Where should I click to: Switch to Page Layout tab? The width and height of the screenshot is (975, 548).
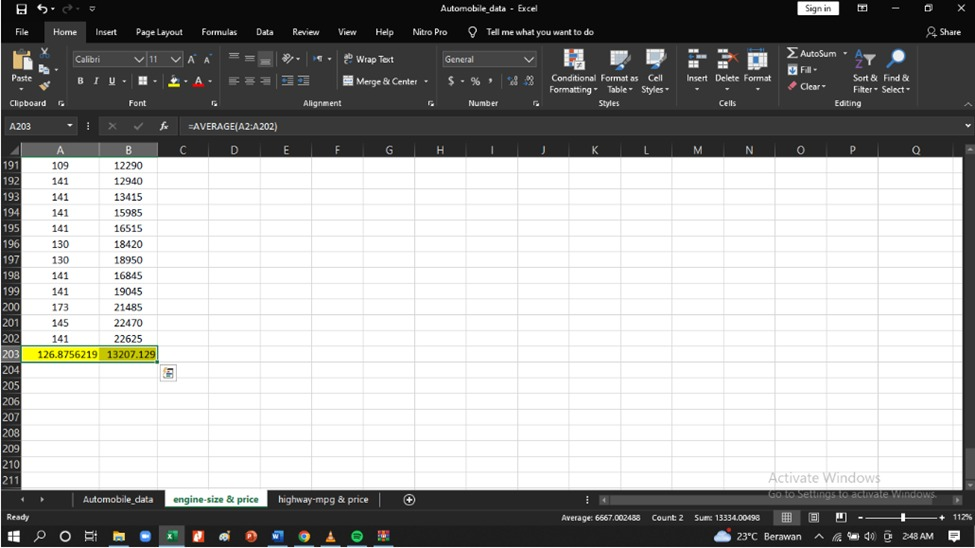159,32
